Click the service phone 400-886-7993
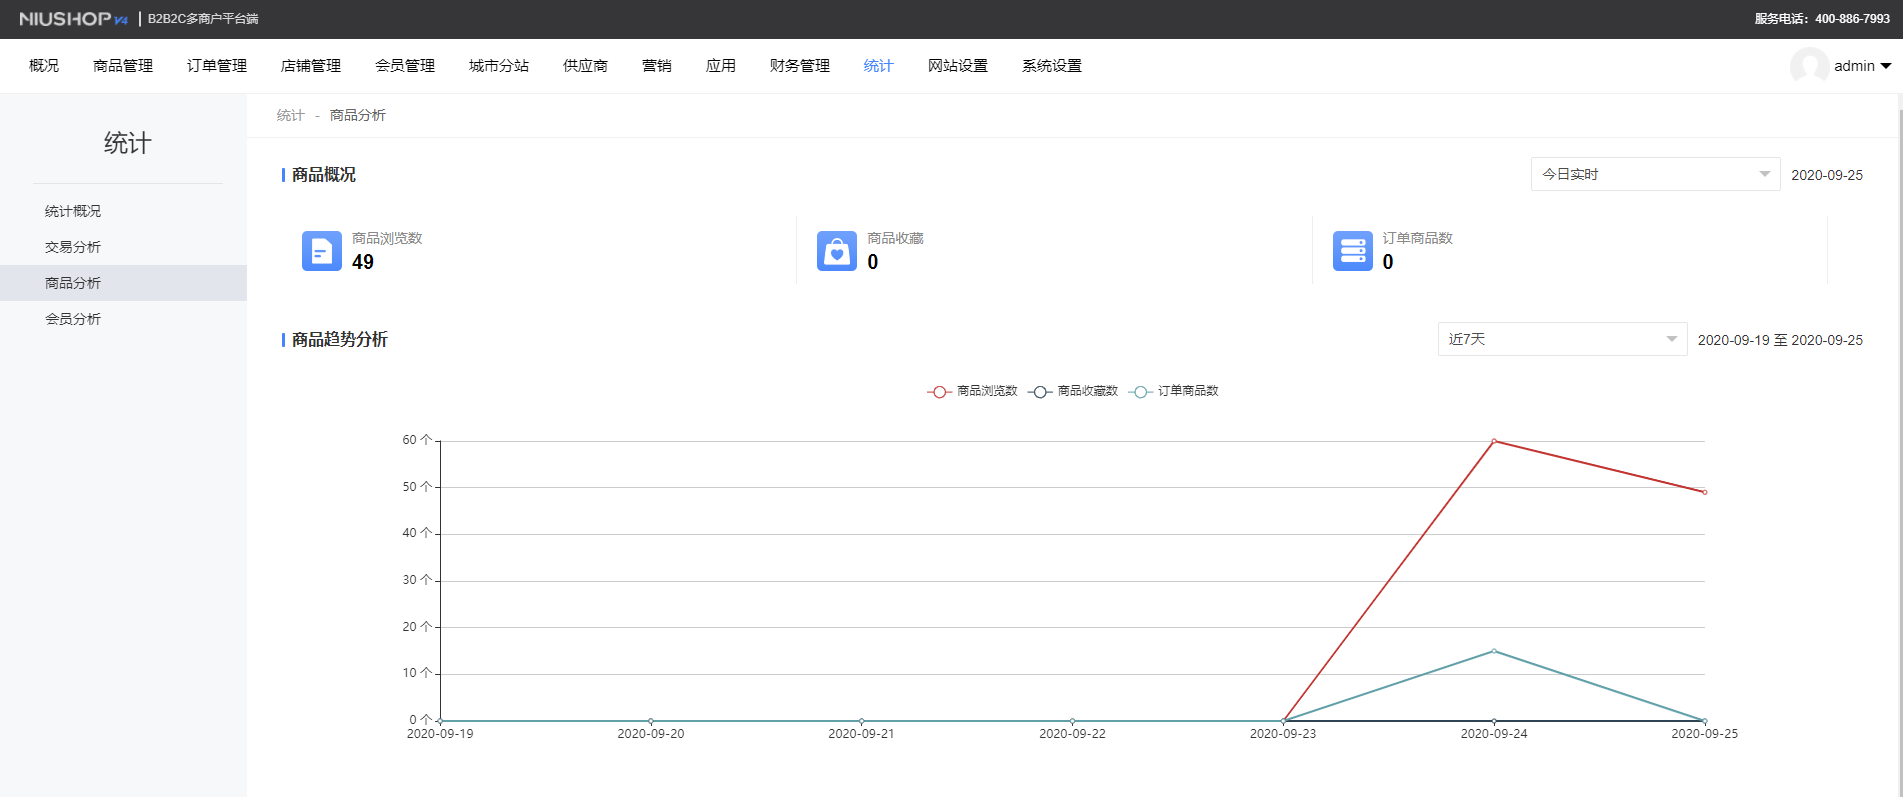Viewport: 1903px width, 797px height. pyautogui.click(x=1853, y=19)
